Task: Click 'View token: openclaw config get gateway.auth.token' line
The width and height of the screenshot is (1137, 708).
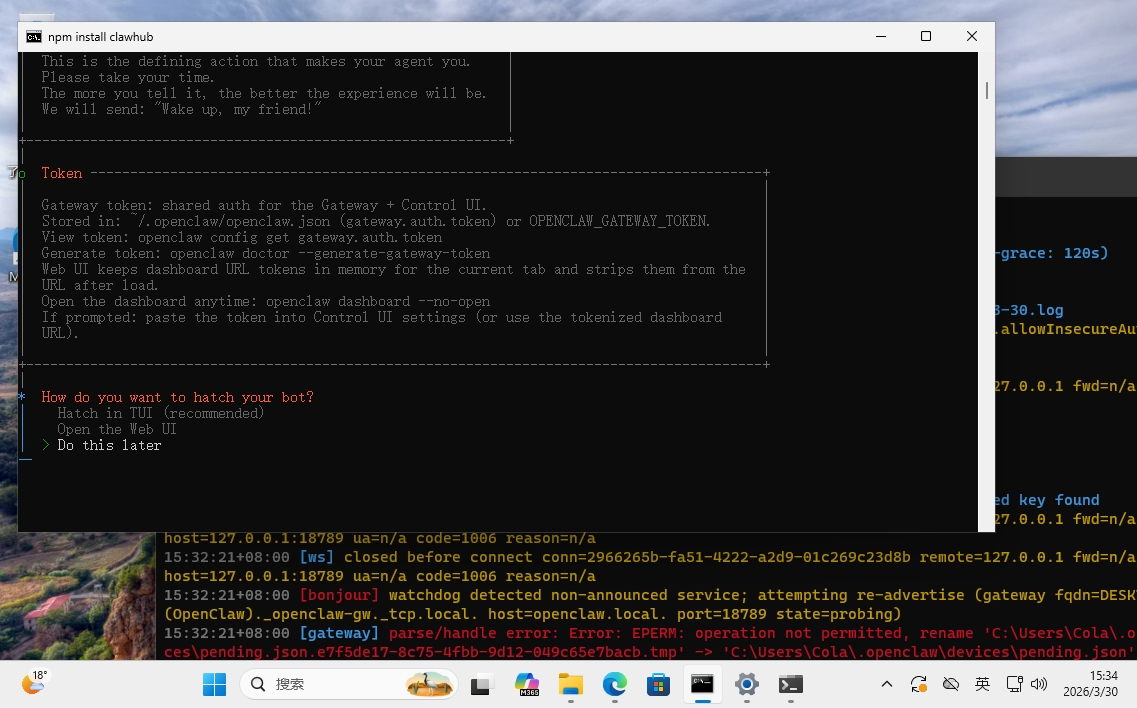Action: 241,237
